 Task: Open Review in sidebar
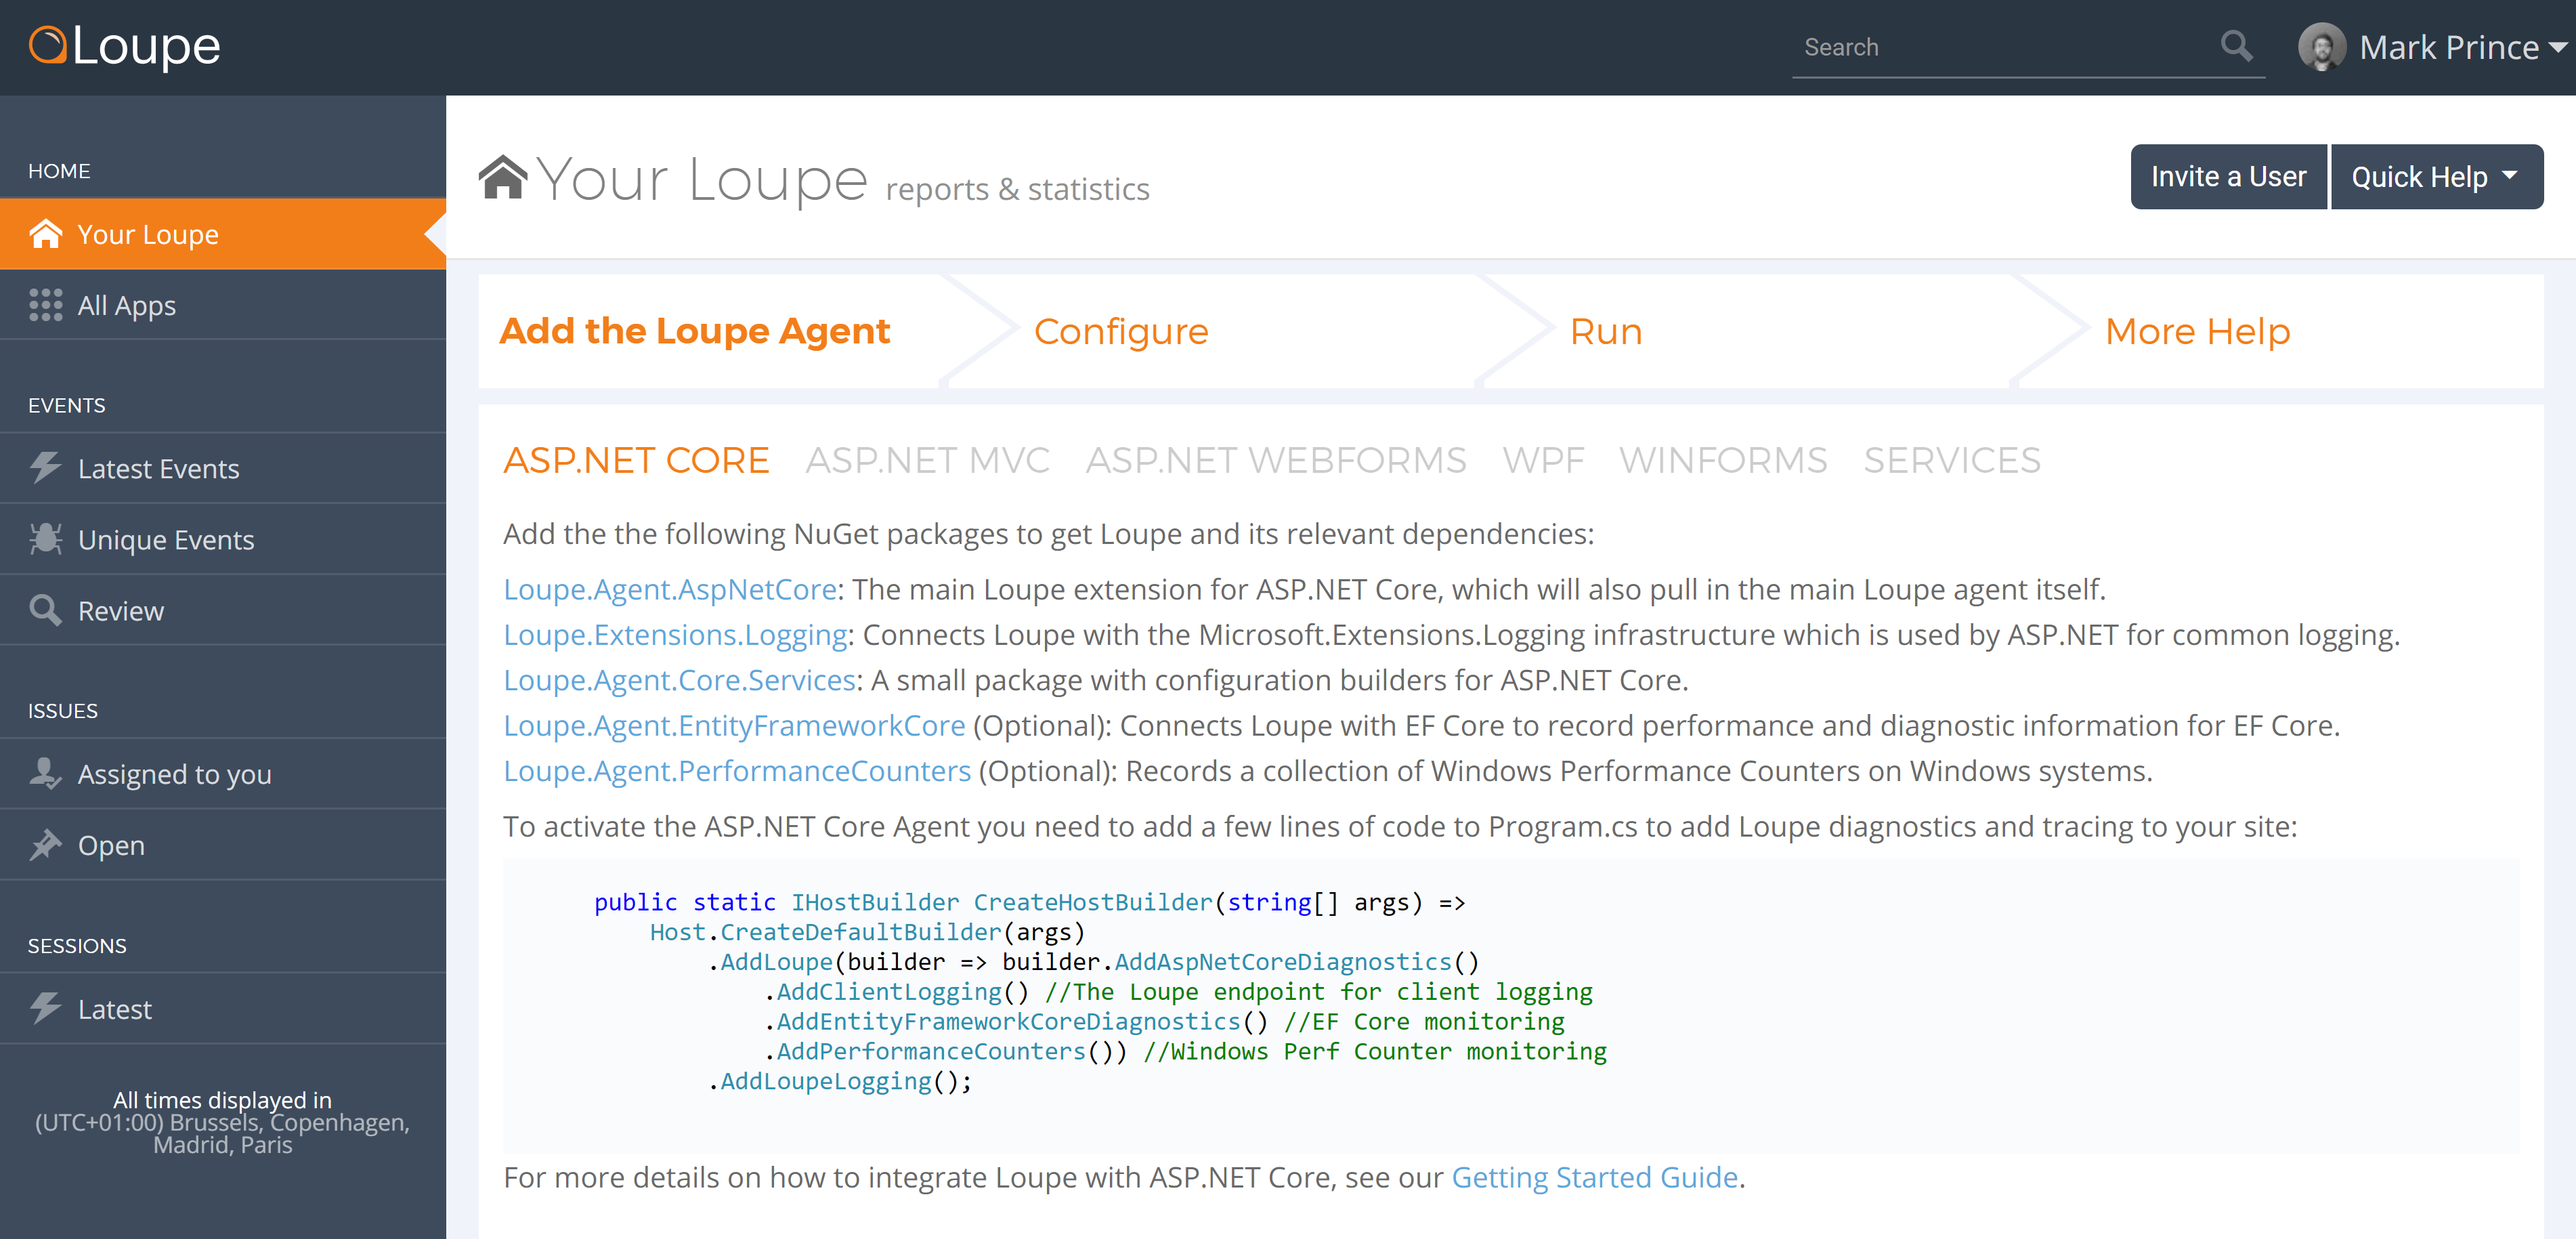point(223,610)
